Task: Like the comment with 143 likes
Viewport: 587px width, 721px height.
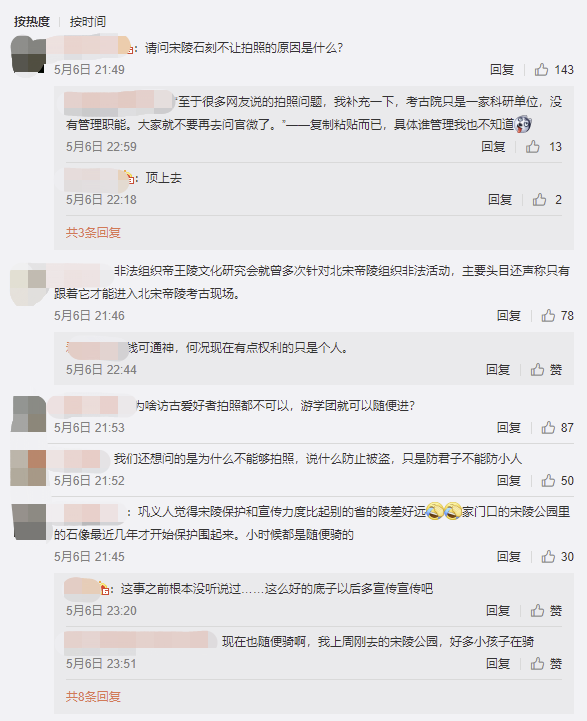Action: [541, 69]
